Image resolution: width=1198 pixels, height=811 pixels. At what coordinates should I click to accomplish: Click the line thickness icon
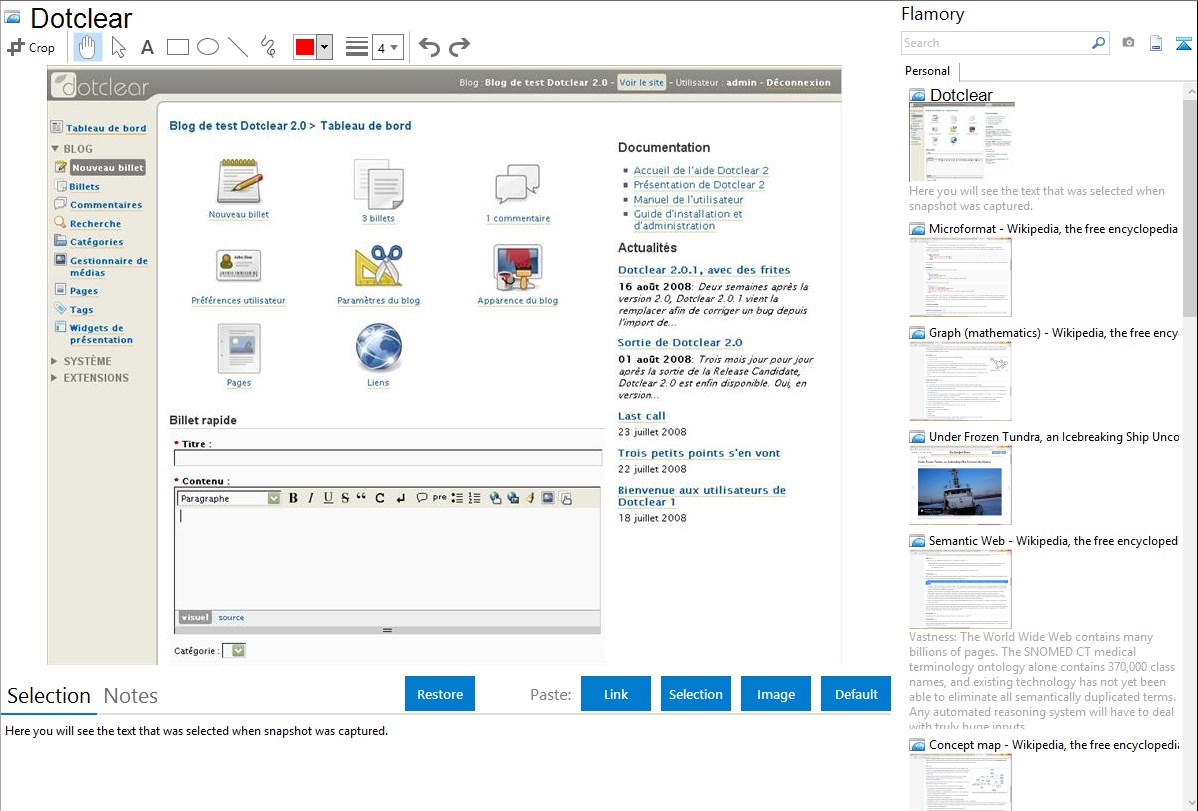point(356,47)
